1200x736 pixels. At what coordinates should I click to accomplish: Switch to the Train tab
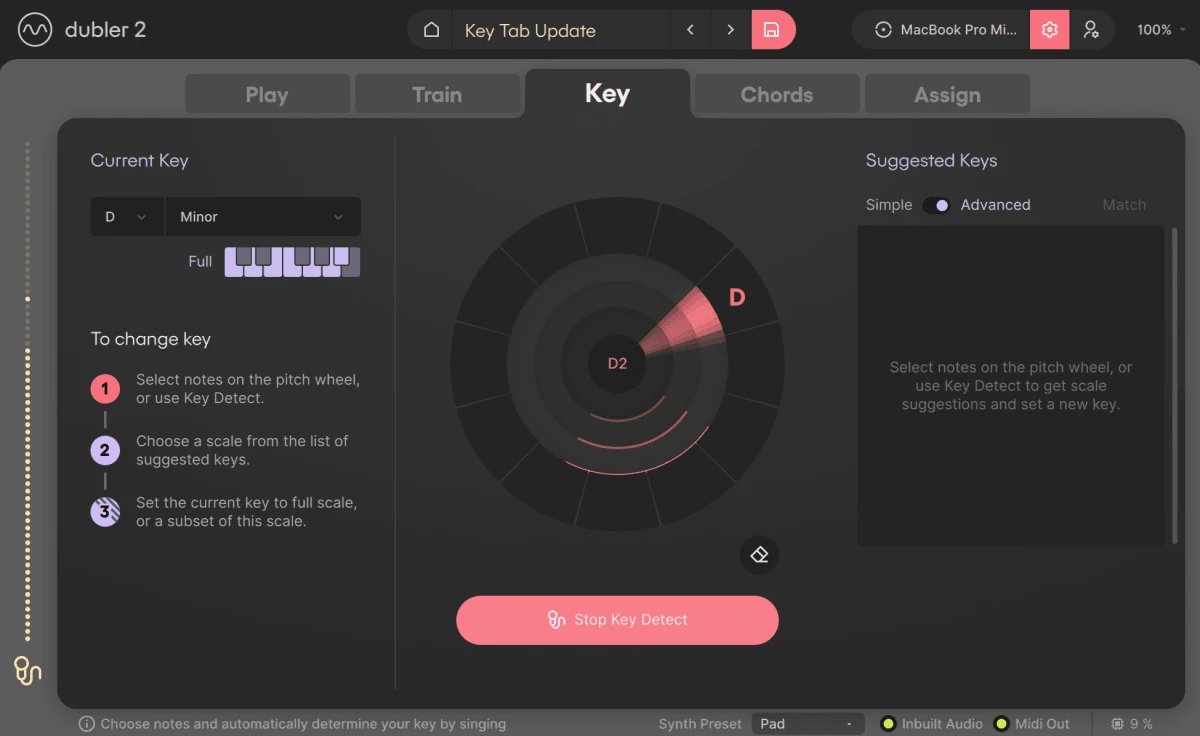(x=437, y=95)
